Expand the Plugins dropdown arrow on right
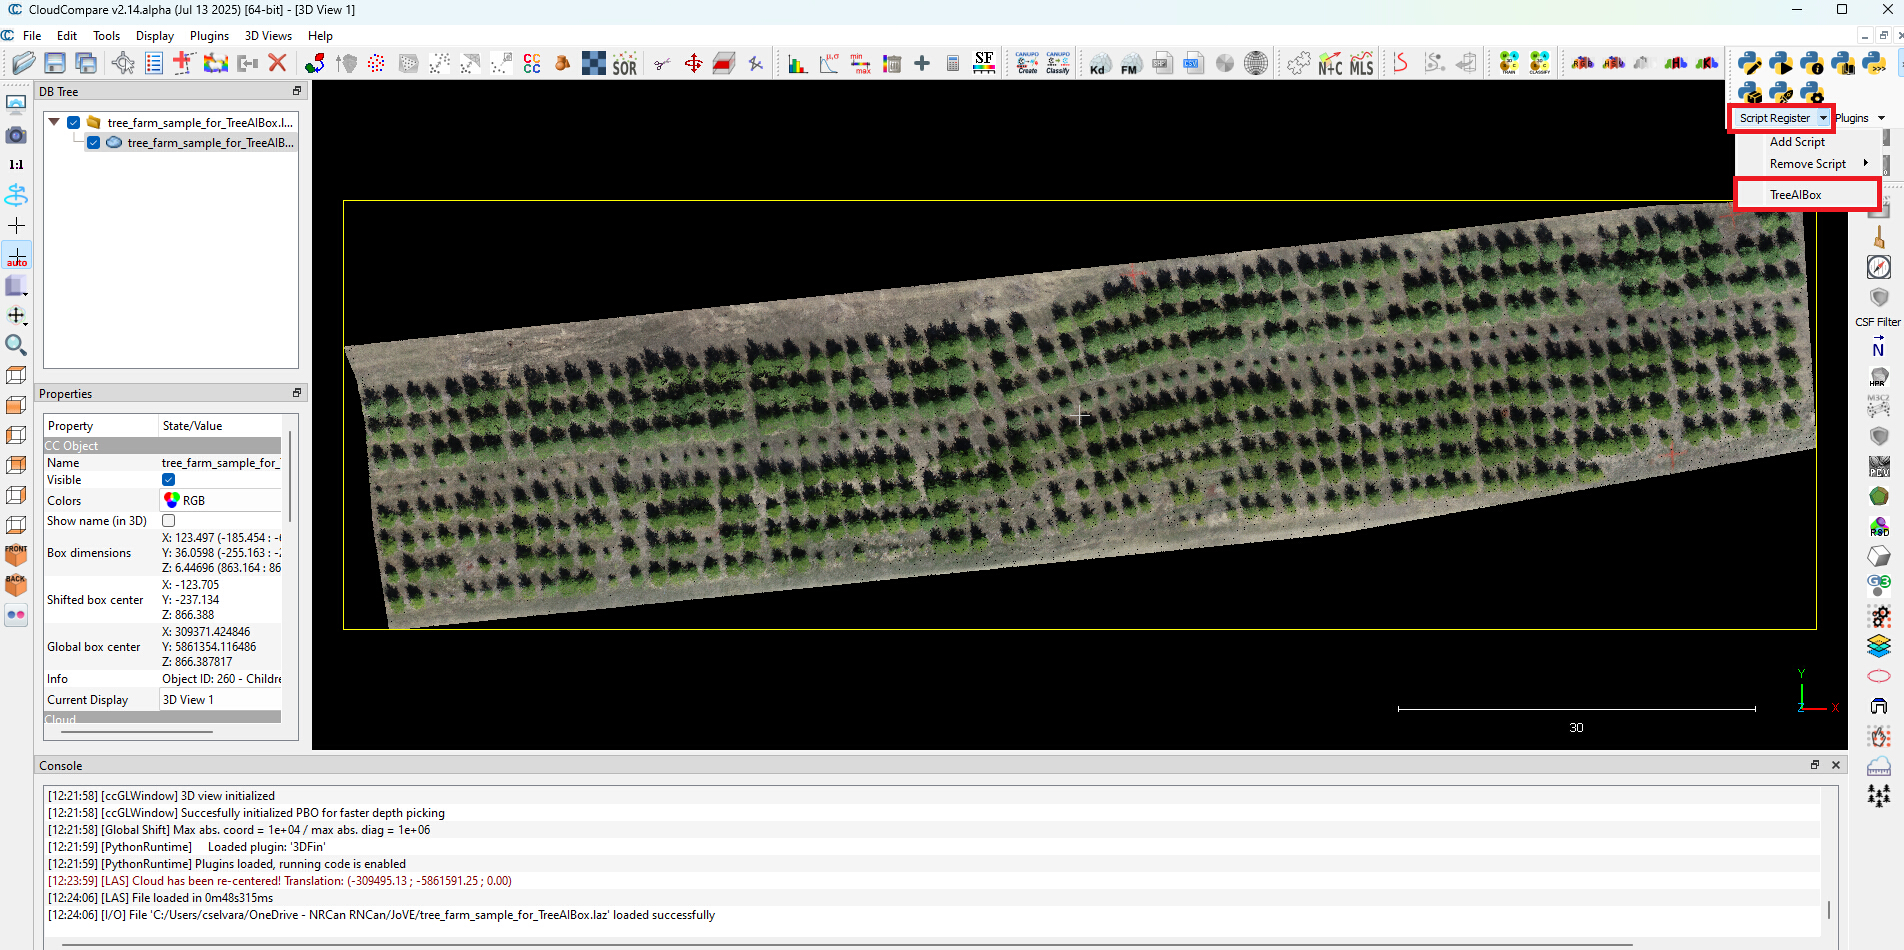Viewport: 1904px width, 950px height. click(x=1881, y=118)
